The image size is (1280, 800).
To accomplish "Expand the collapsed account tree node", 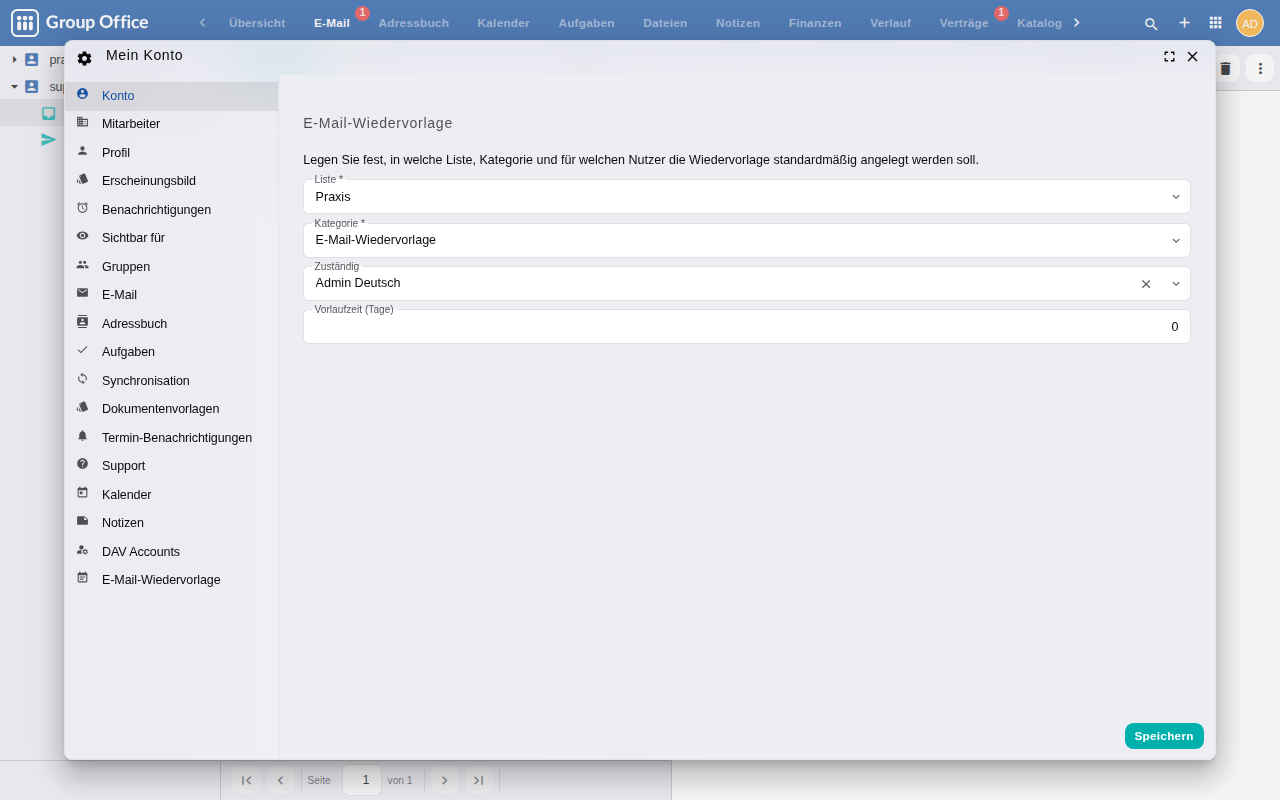I will (x=14, y=60).
